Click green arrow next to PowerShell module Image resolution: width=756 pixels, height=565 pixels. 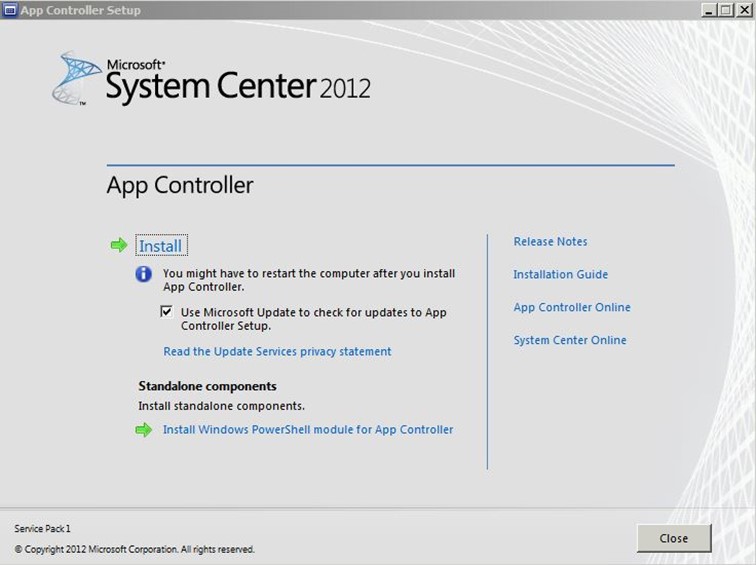[x=144, y=430]
